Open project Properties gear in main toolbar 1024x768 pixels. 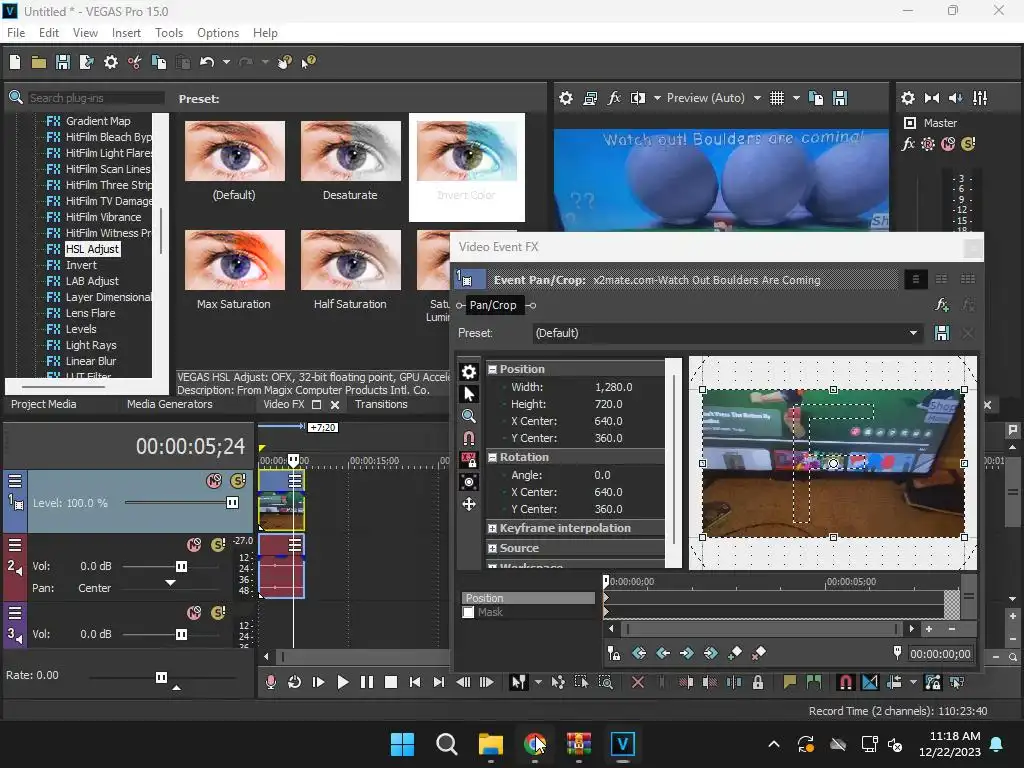(111, 62)
